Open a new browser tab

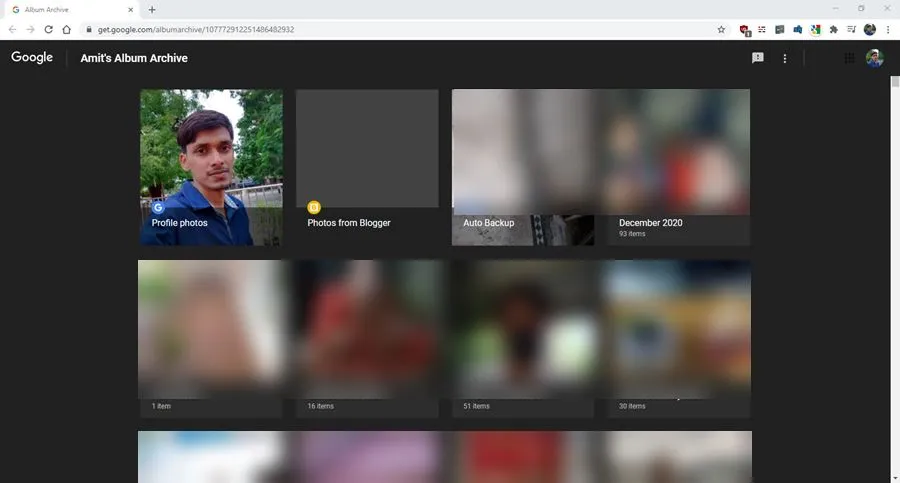click(152, 10)
